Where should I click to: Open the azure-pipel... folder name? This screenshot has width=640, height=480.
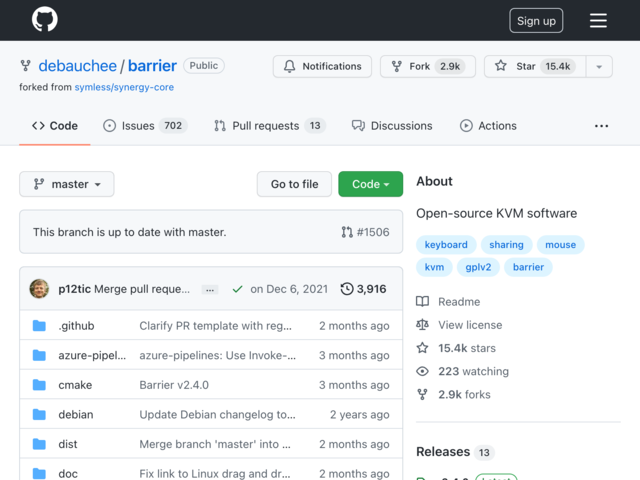[92, 356]
